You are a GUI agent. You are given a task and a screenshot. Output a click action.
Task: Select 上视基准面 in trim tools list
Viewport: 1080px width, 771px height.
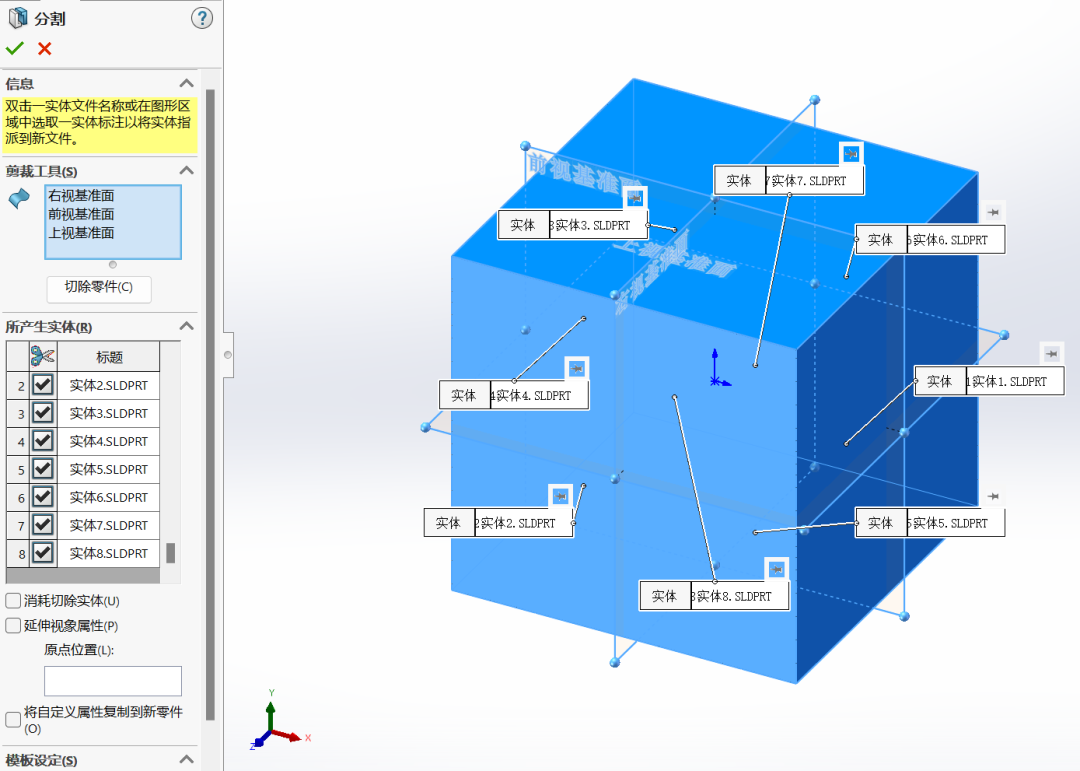point(81,233)
